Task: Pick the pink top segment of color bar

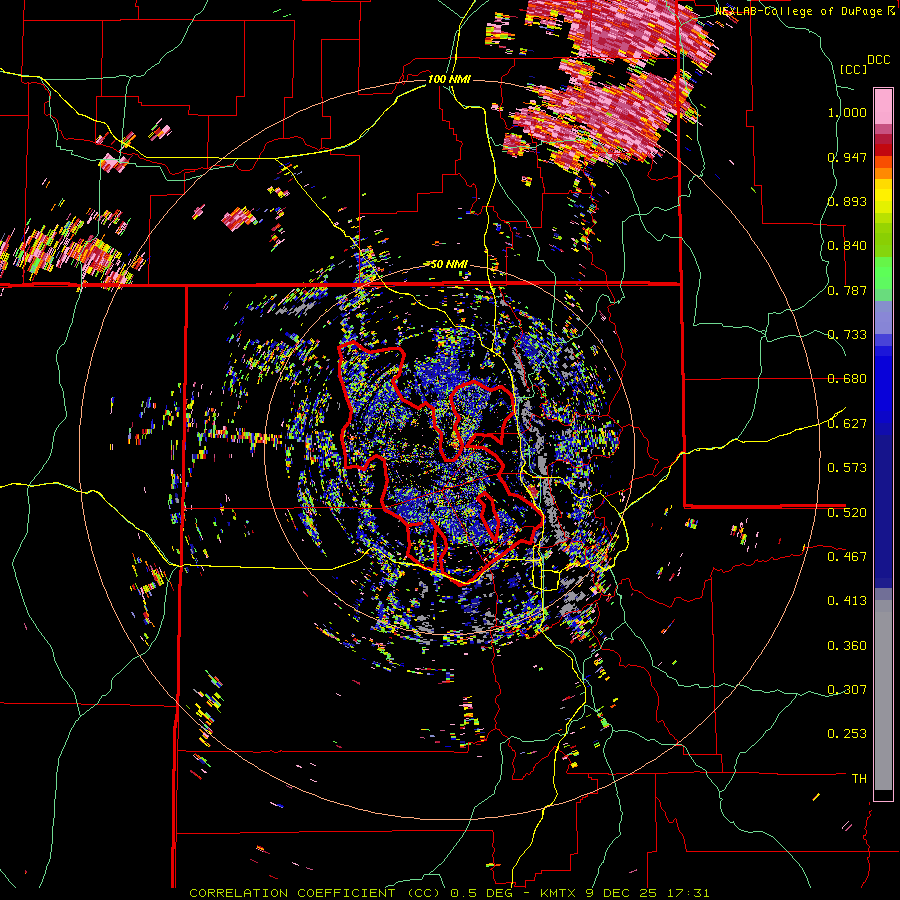Action: pos(883,106)
